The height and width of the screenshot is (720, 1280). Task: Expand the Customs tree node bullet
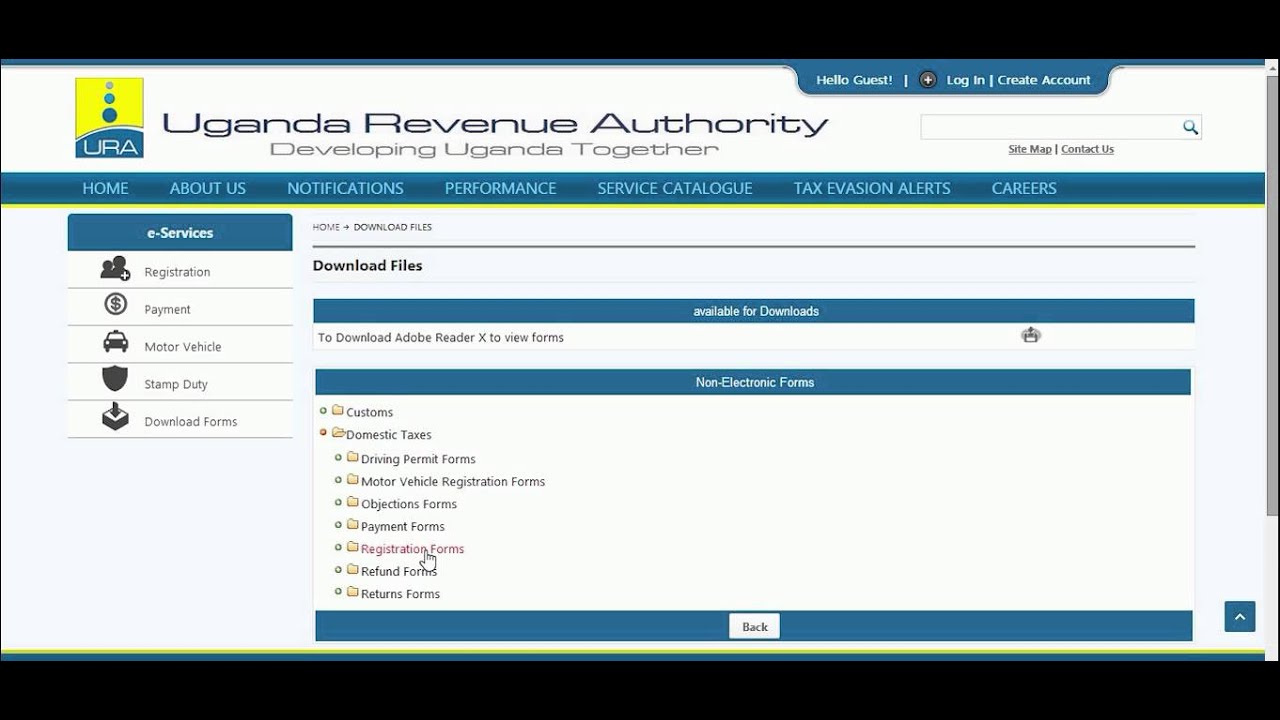[323, 410]
